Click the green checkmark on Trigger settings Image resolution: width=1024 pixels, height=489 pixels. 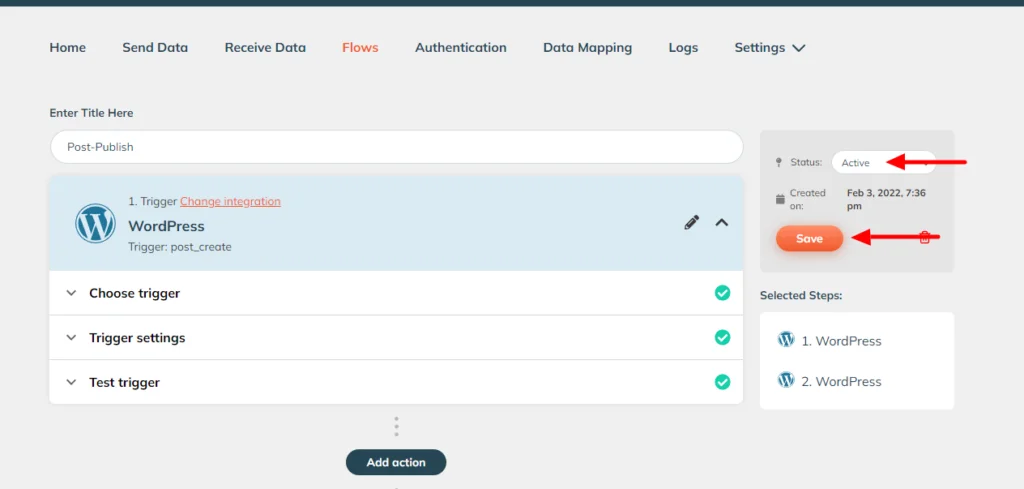point(722,337)
